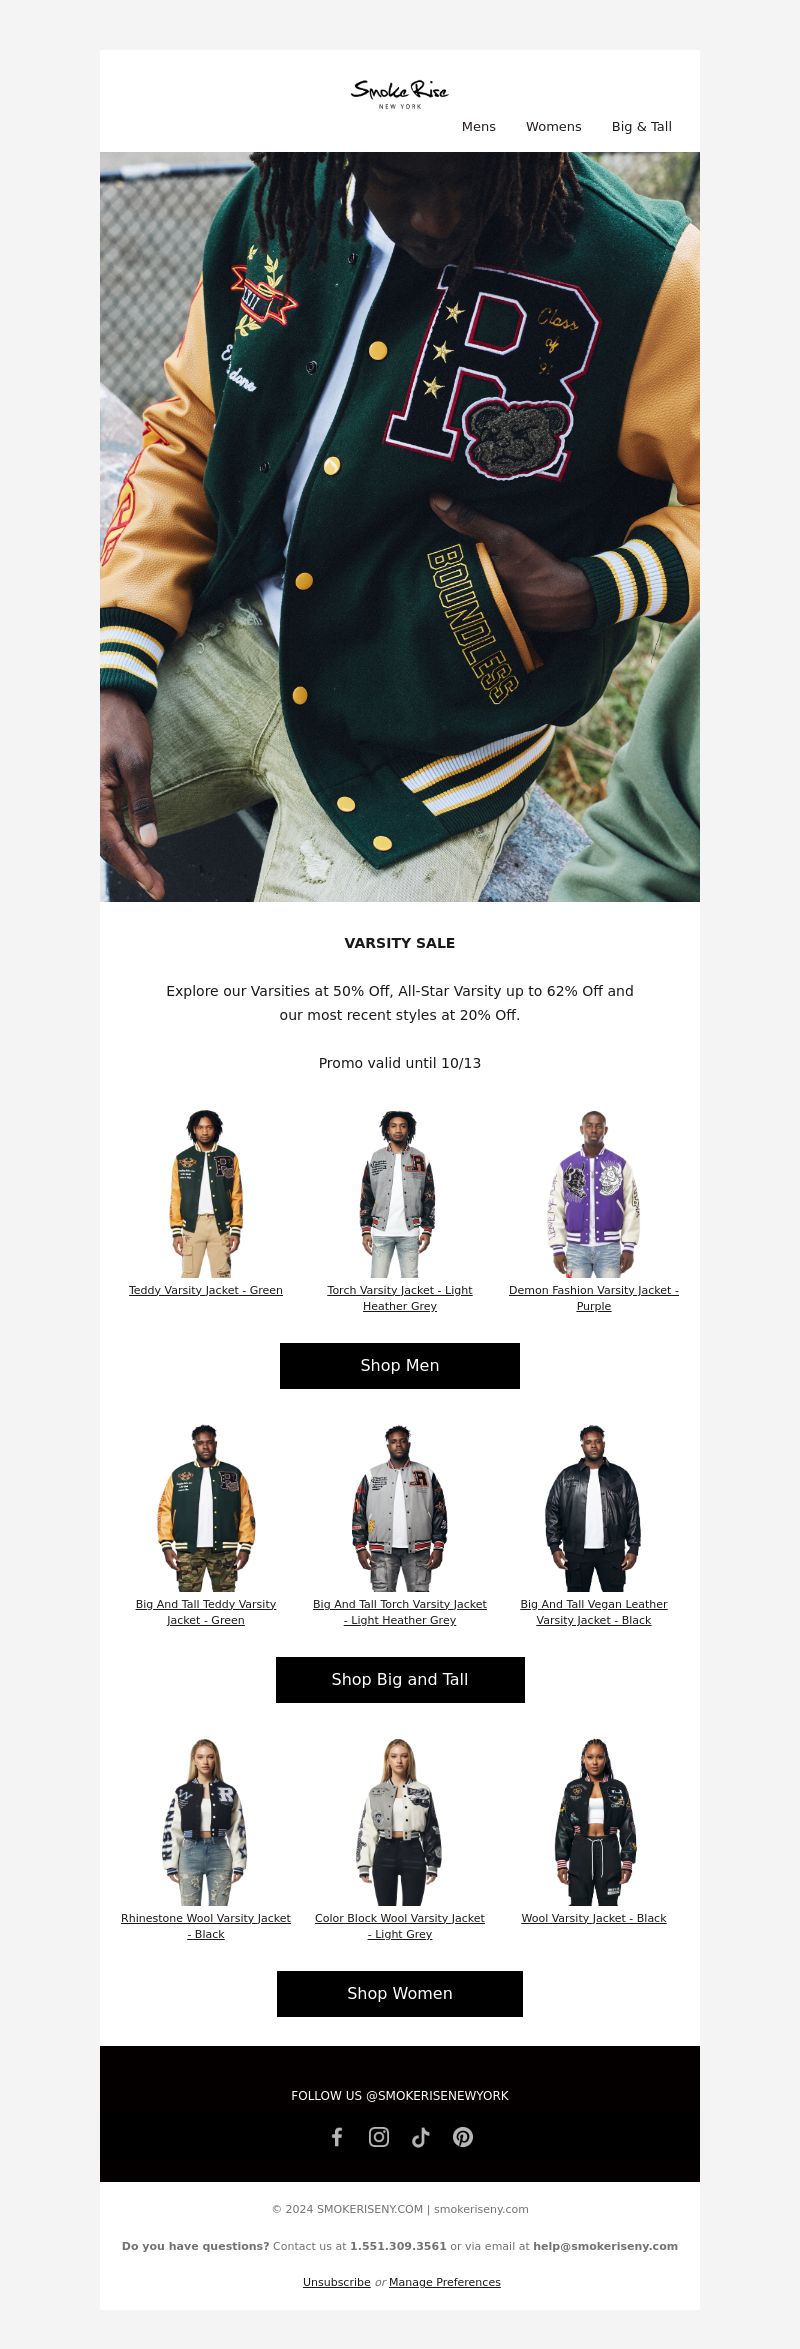This screenshot has height=2349, width=800.
Task: Open Torch Varsity Jacket Light Heather Grey link
Action: (x=400, y=1298)
